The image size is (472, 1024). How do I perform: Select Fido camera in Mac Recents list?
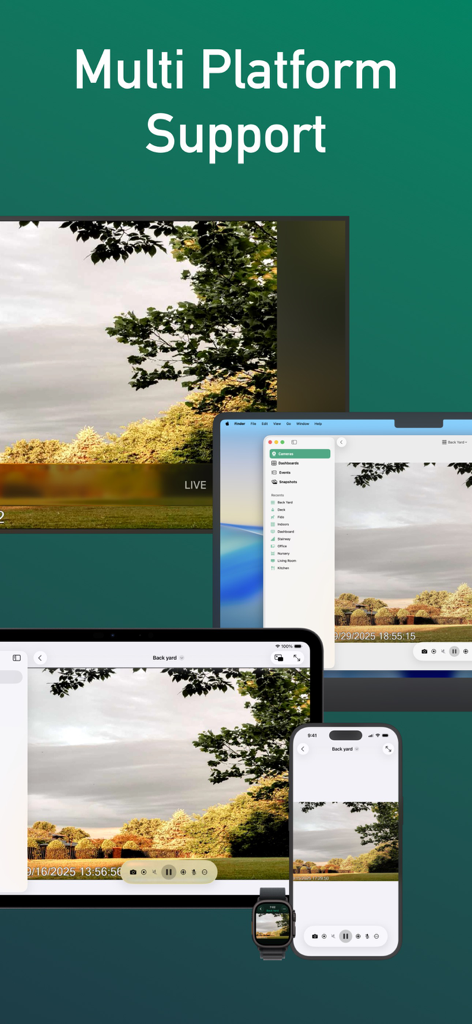pos(279,517)
